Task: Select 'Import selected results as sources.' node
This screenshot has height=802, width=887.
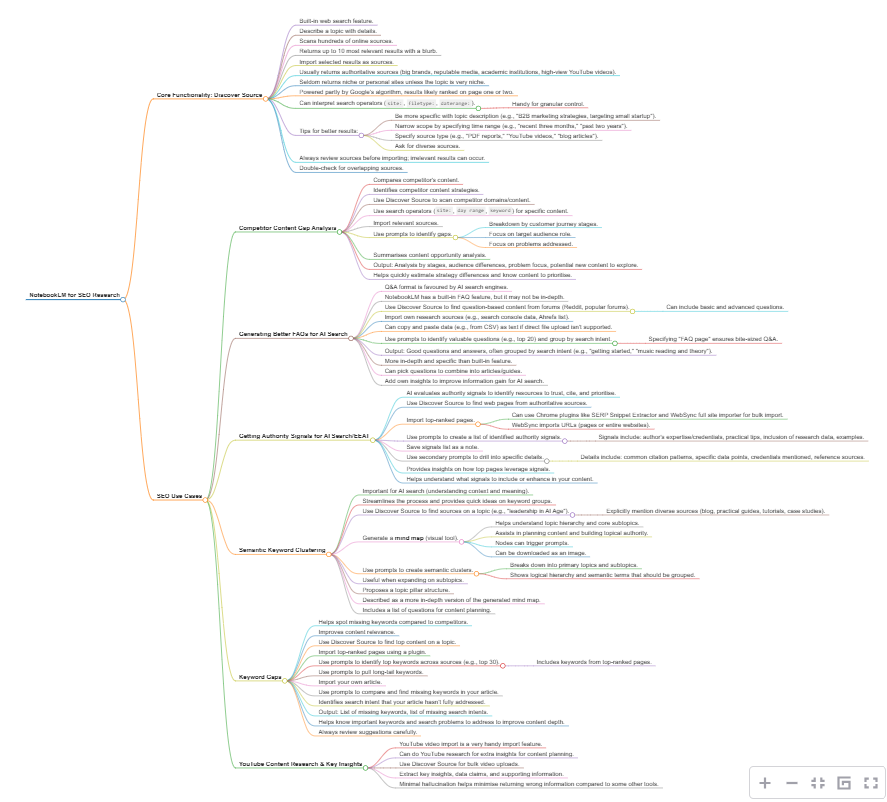Action: click(x=346, y=62)
